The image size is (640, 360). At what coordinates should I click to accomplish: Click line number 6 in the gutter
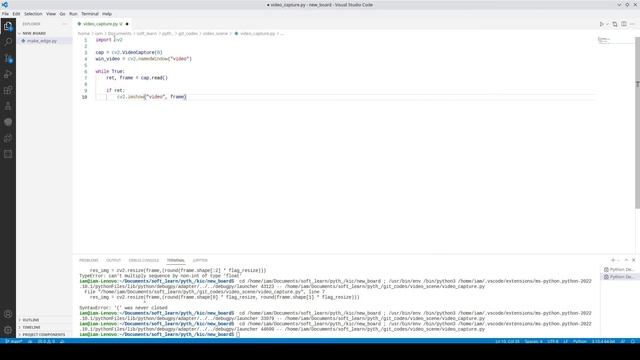[85, 71]
